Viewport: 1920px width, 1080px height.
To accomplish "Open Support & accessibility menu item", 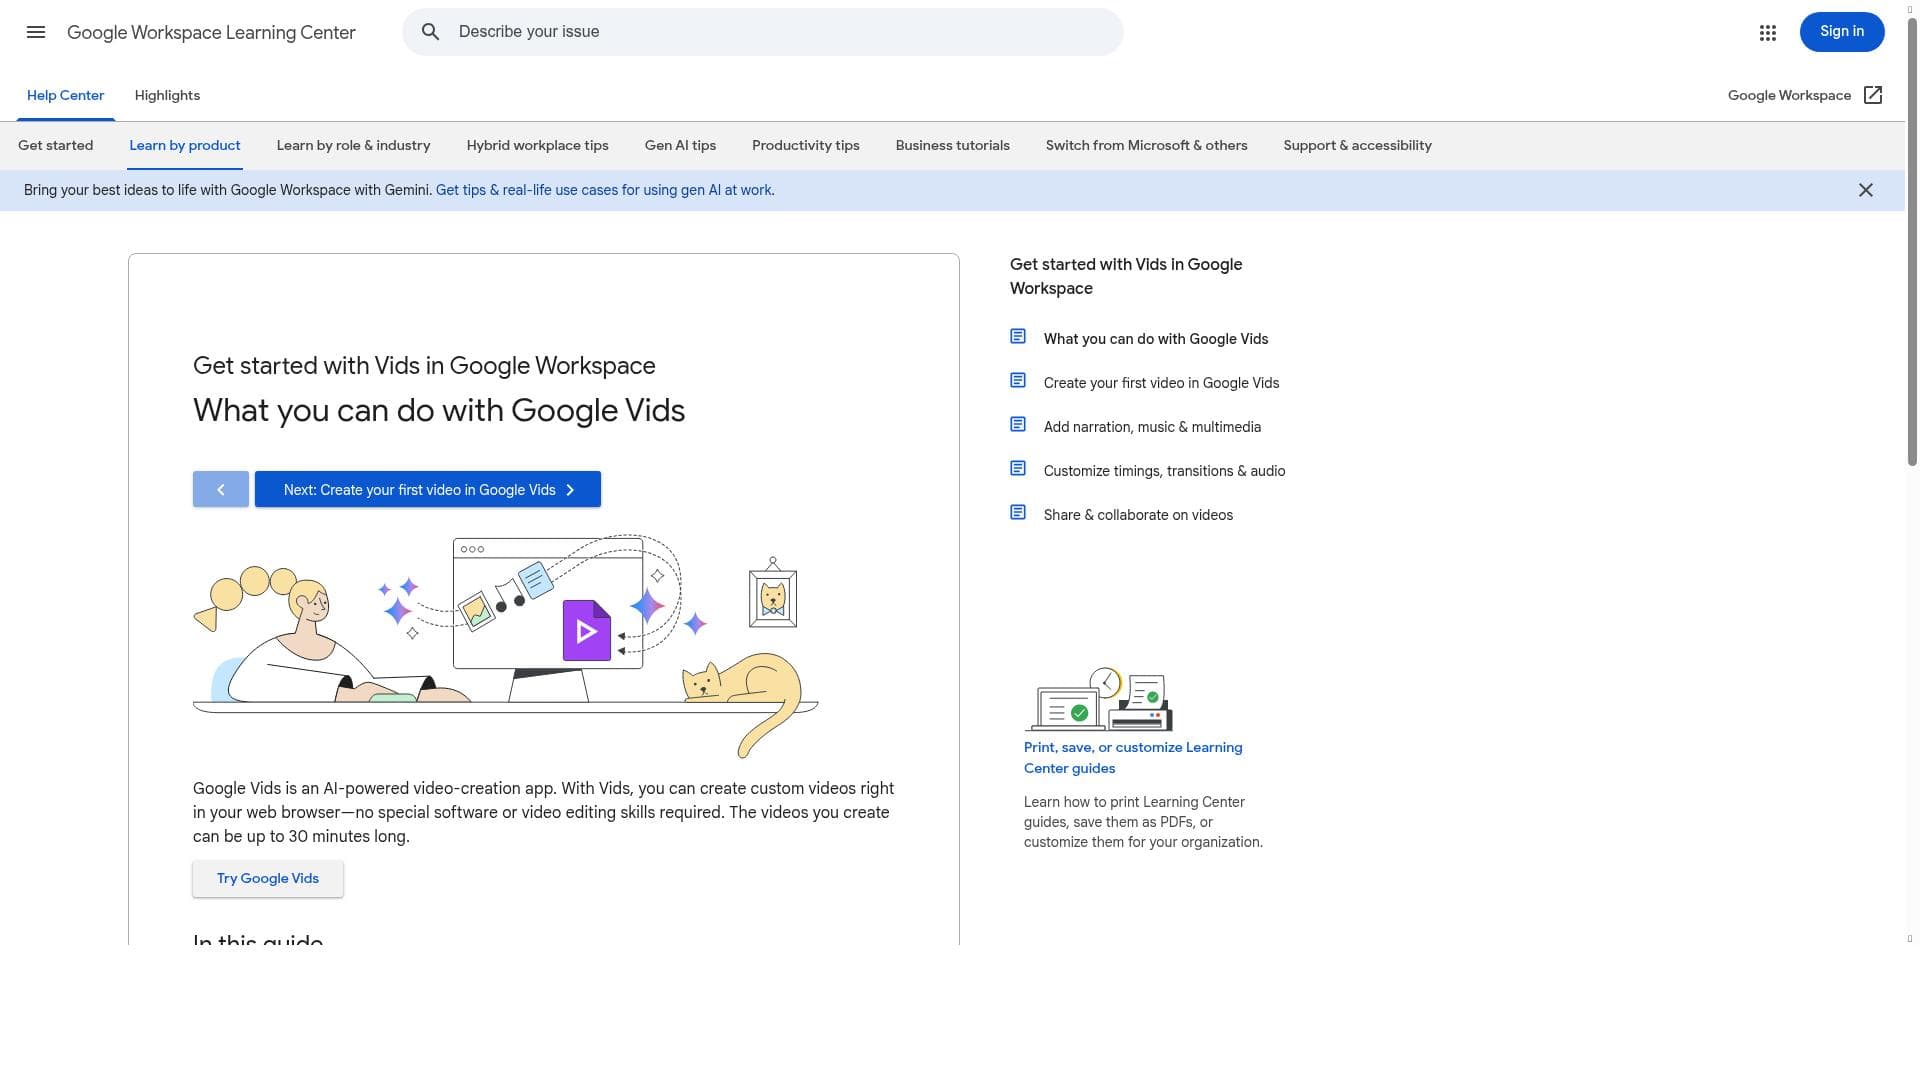I will click(x=1358, y=146).
